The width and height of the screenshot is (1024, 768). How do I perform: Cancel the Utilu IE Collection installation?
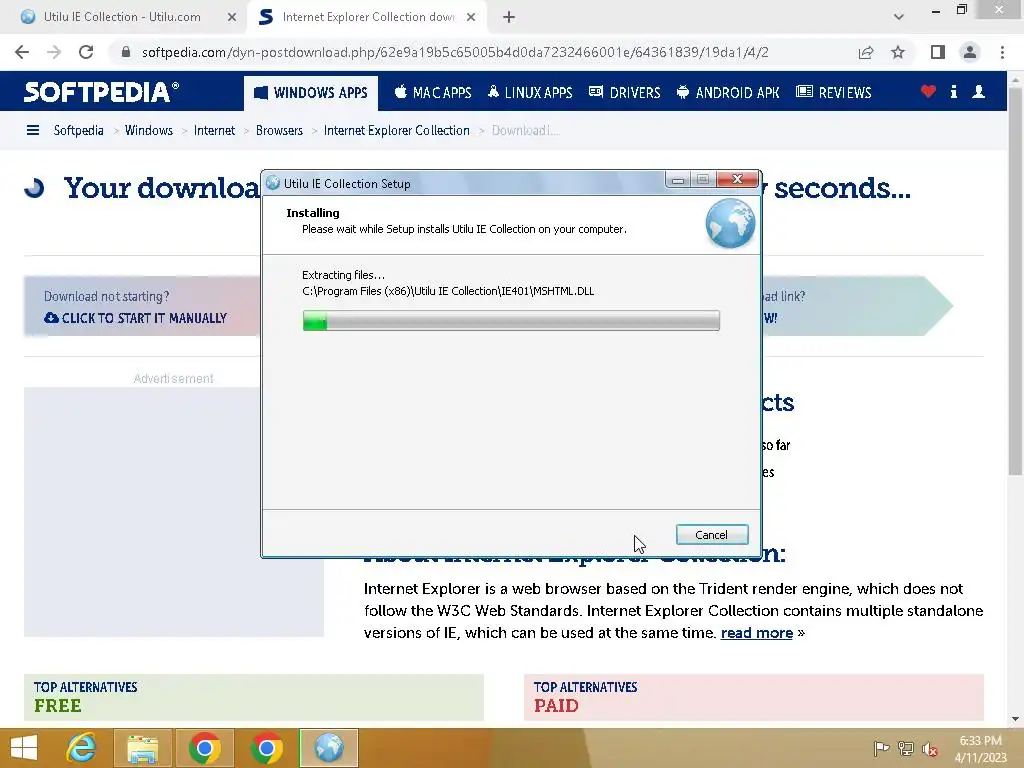click(x=712, y=535)
